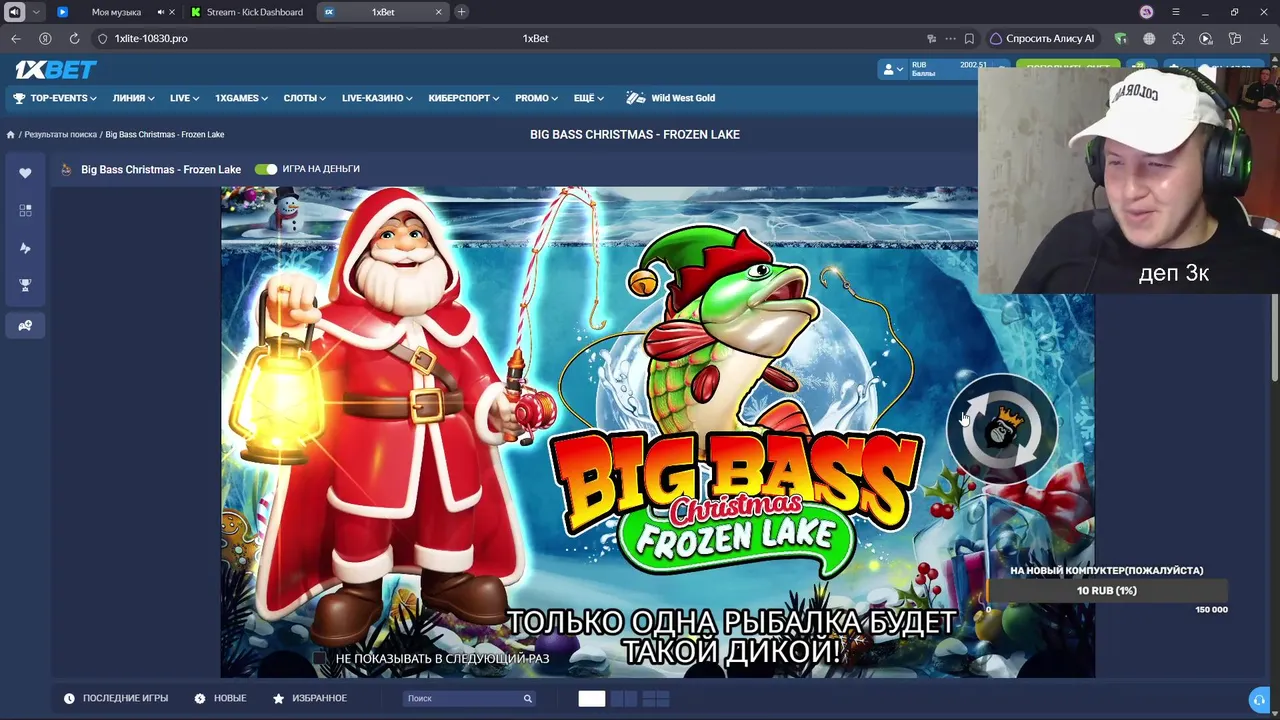This screenshot has width=1280, height=720.
Task: Add game to favorites with heart icon
Action: tap(25, 173)
